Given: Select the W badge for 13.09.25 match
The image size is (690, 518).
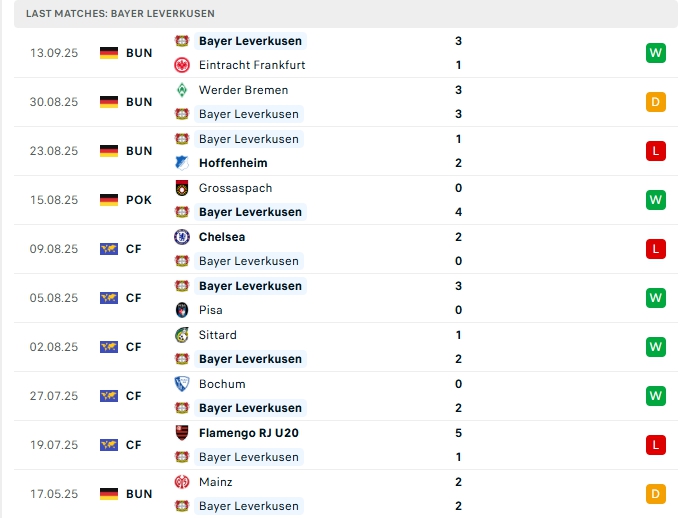Looking at the screenshot, I should pyautogui.click(x=656, y=53).
